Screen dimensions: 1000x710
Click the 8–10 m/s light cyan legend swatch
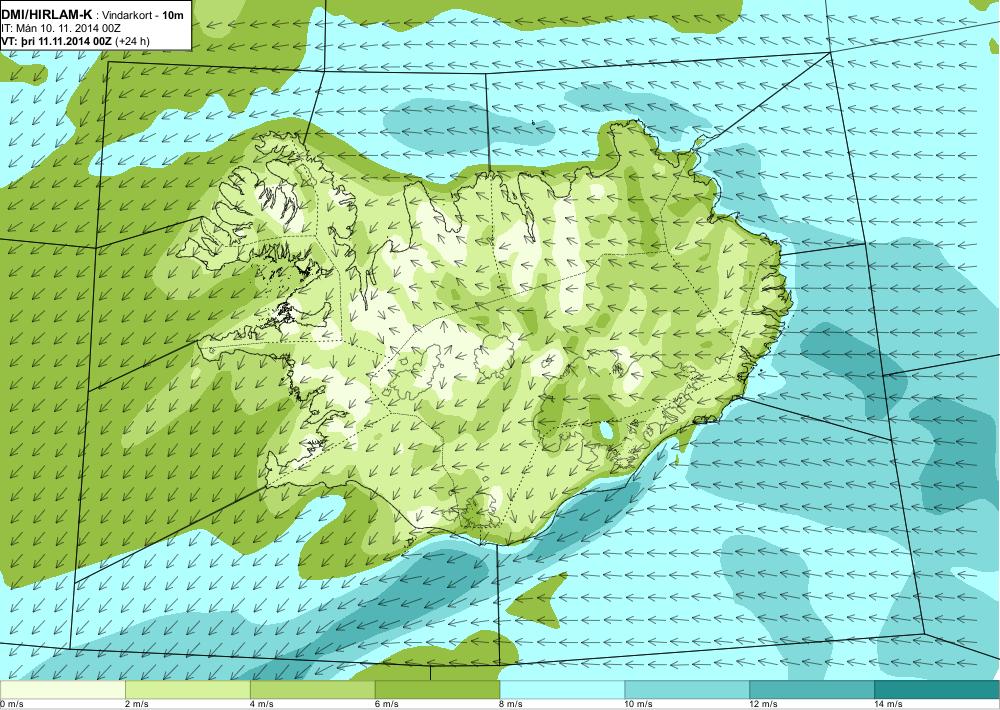pos(562,690)
